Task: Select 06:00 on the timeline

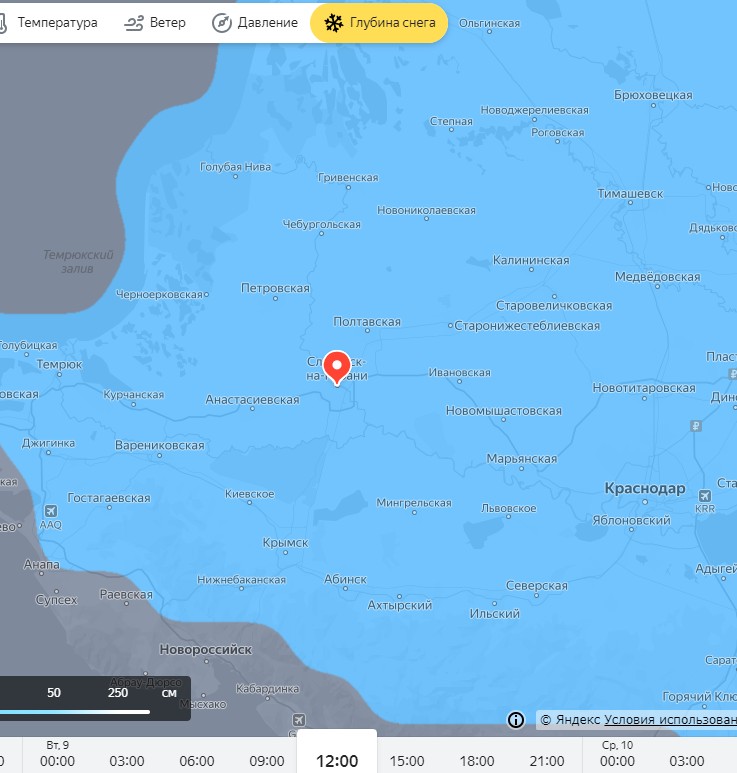Action: (x=197, y=761)
